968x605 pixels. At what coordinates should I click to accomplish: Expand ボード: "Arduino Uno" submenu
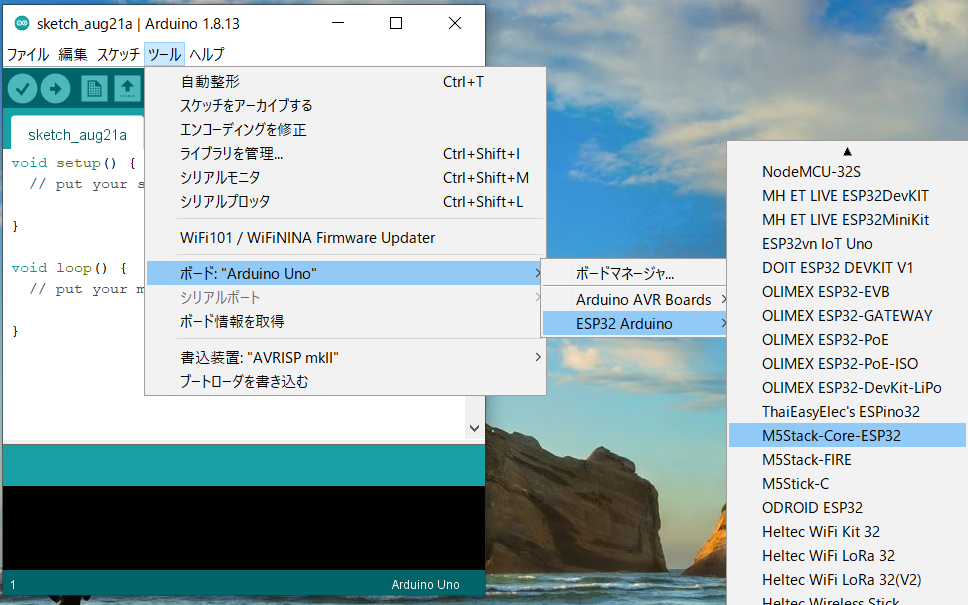pos(346,273)
